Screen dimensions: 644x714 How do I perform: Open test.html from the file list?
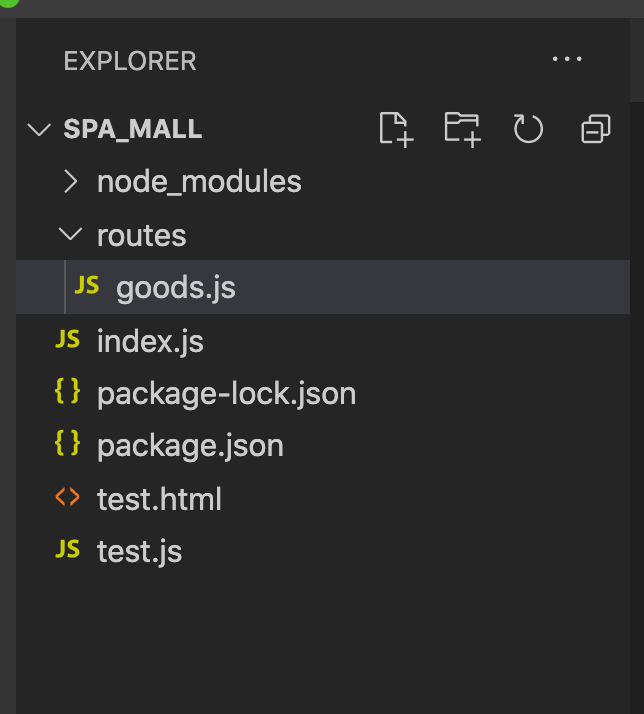[x=159, y=499]
